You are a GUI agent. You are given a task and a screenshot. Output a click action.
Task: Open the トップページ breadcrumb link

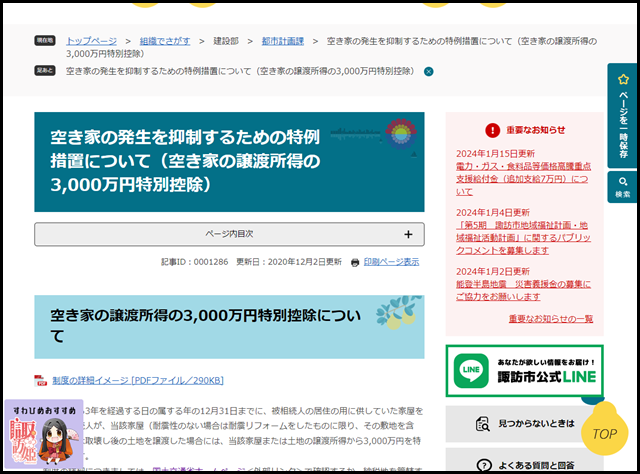click(x=91, y=41)
